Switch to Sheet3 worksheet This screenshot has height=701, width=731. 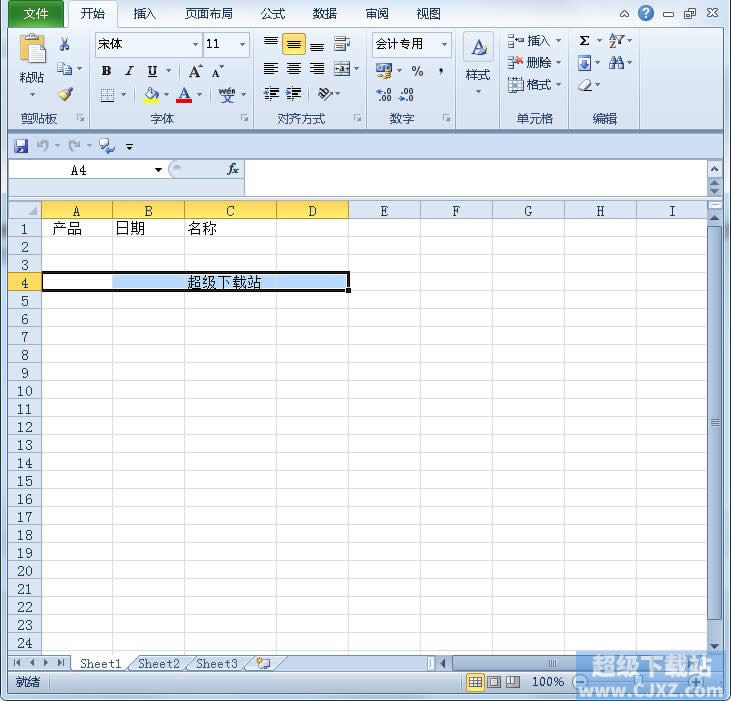pyautogui.click(x=217, y=663)
